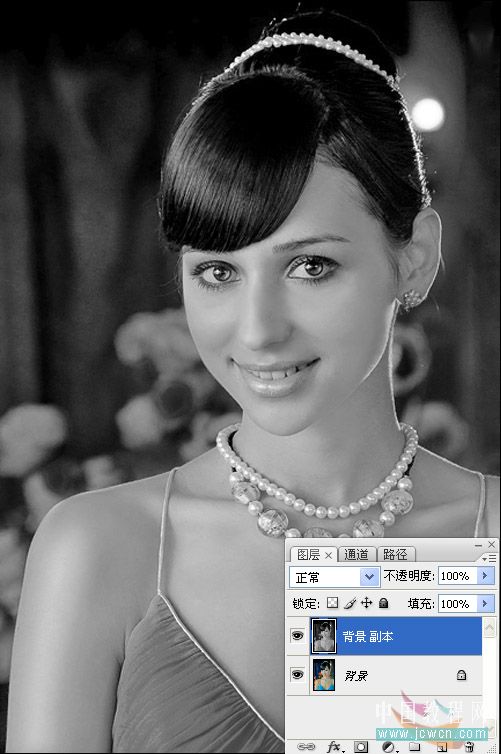Screen dimensions: 501x754
Task: Click the 不透明度 100% value field
Action: point(457,576)
